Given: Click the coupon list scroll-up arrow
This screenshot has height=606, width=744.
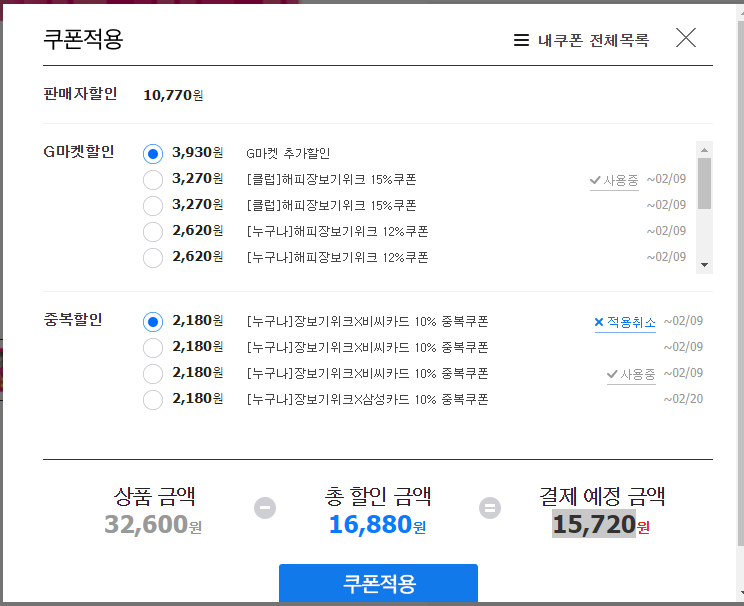Looking at the screenshot, I should [x=705, y=149].
